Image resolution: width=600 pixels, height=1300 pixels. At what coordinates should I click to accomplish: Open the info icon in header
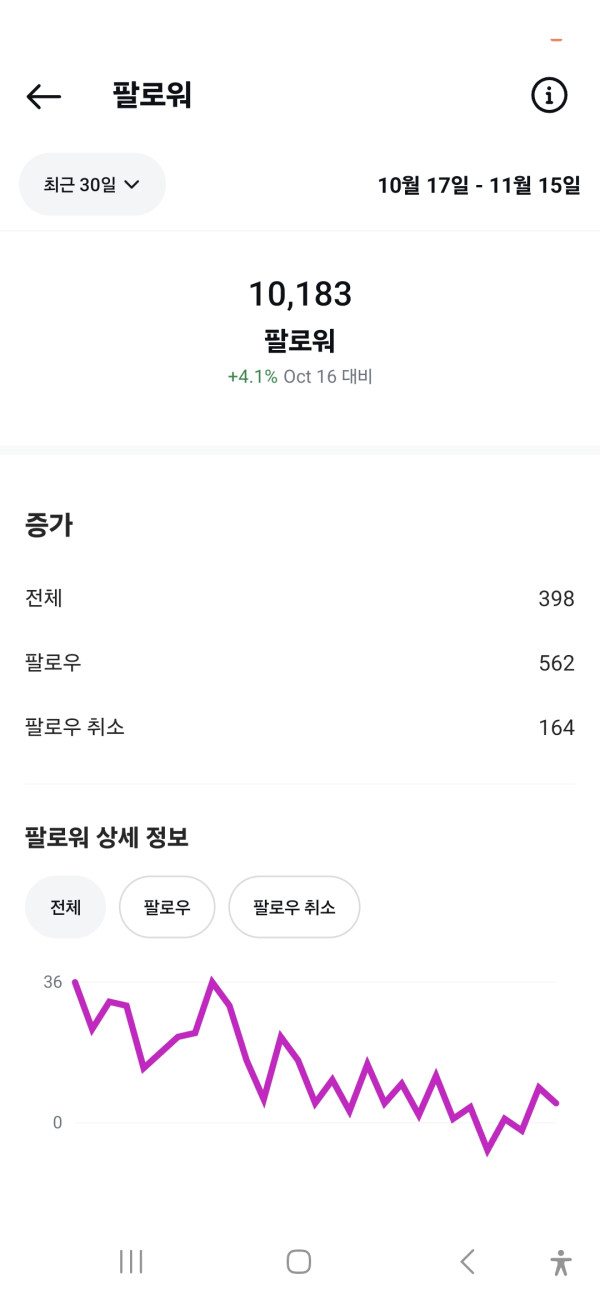pyautogui.click(x=548, y=96)
